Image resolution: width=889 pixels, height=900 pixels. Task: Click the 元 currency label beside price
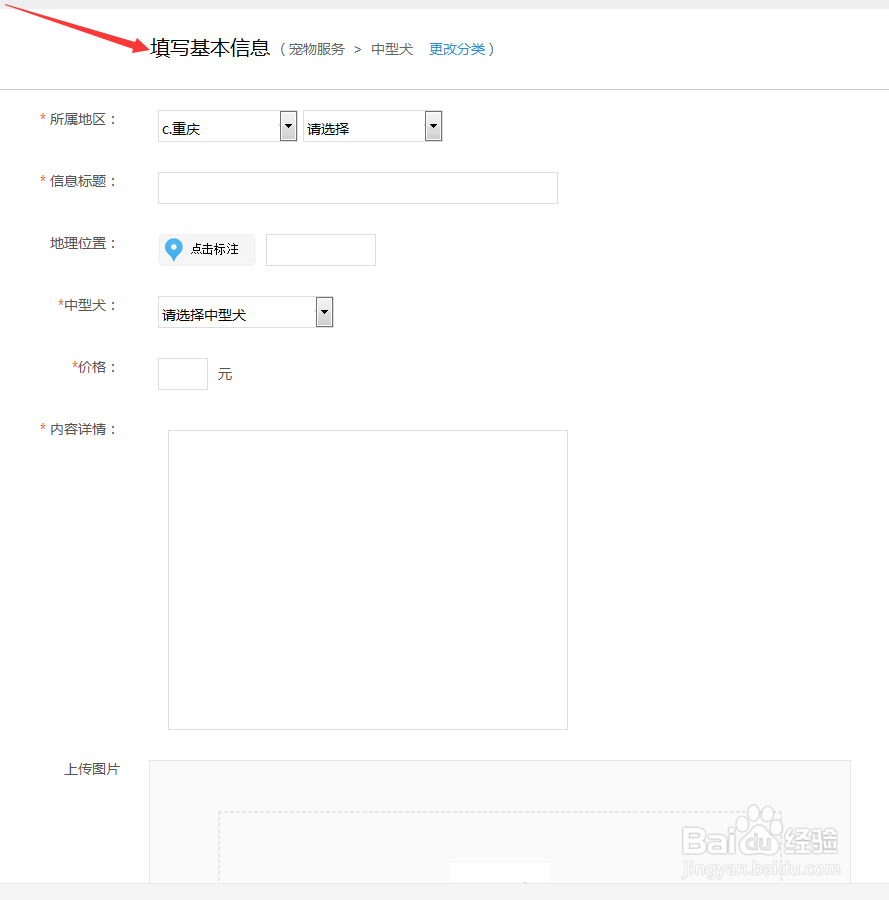(224, 374)
